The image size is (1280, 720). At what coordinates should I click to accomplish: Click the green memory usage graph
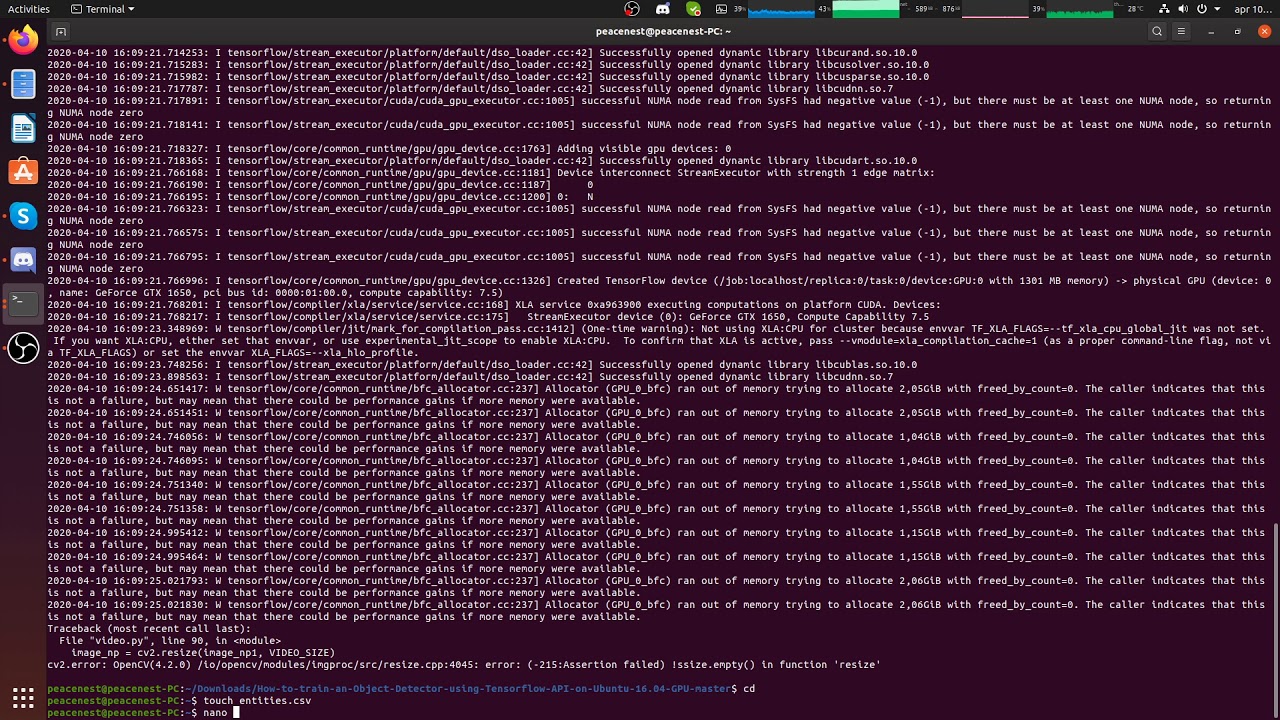click(866, 9)
